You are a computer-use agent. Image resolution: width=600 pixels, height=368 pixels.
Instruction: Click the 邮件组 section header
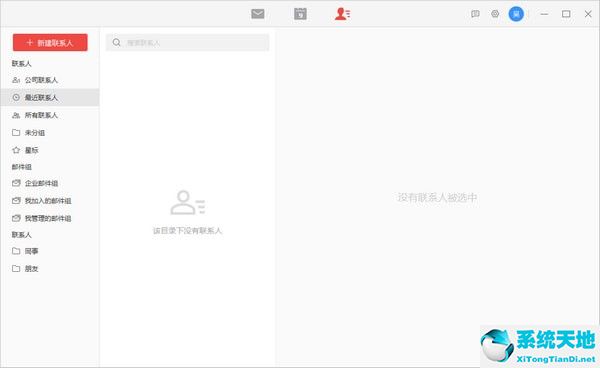click(22, 167)
